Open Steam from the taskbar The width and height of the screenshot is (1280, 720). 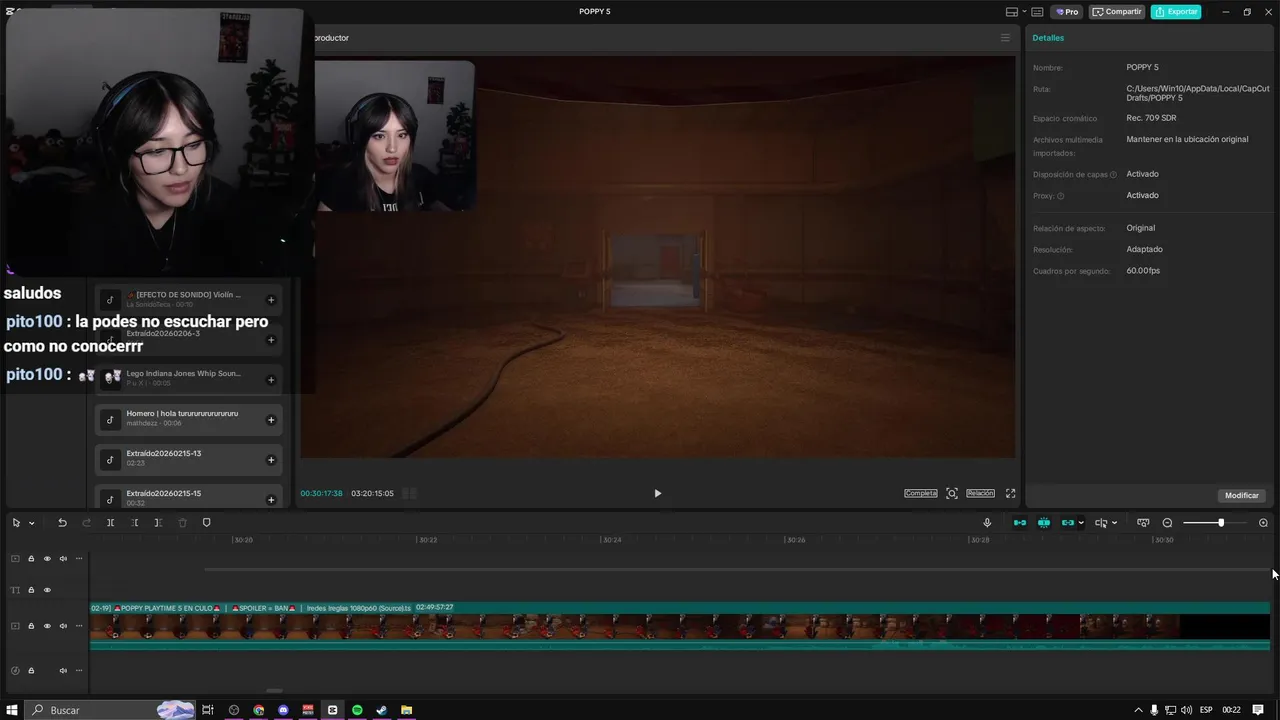(x=382, y=710)
